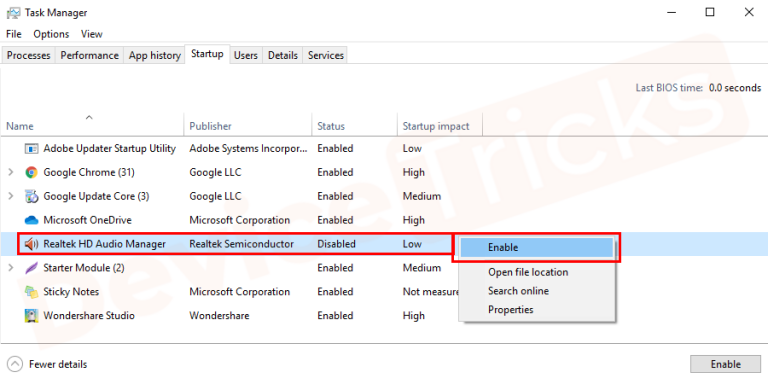Click the Adobe Updater Startup Utility icon
Screen dimensions: 768x384
point(31,148)
